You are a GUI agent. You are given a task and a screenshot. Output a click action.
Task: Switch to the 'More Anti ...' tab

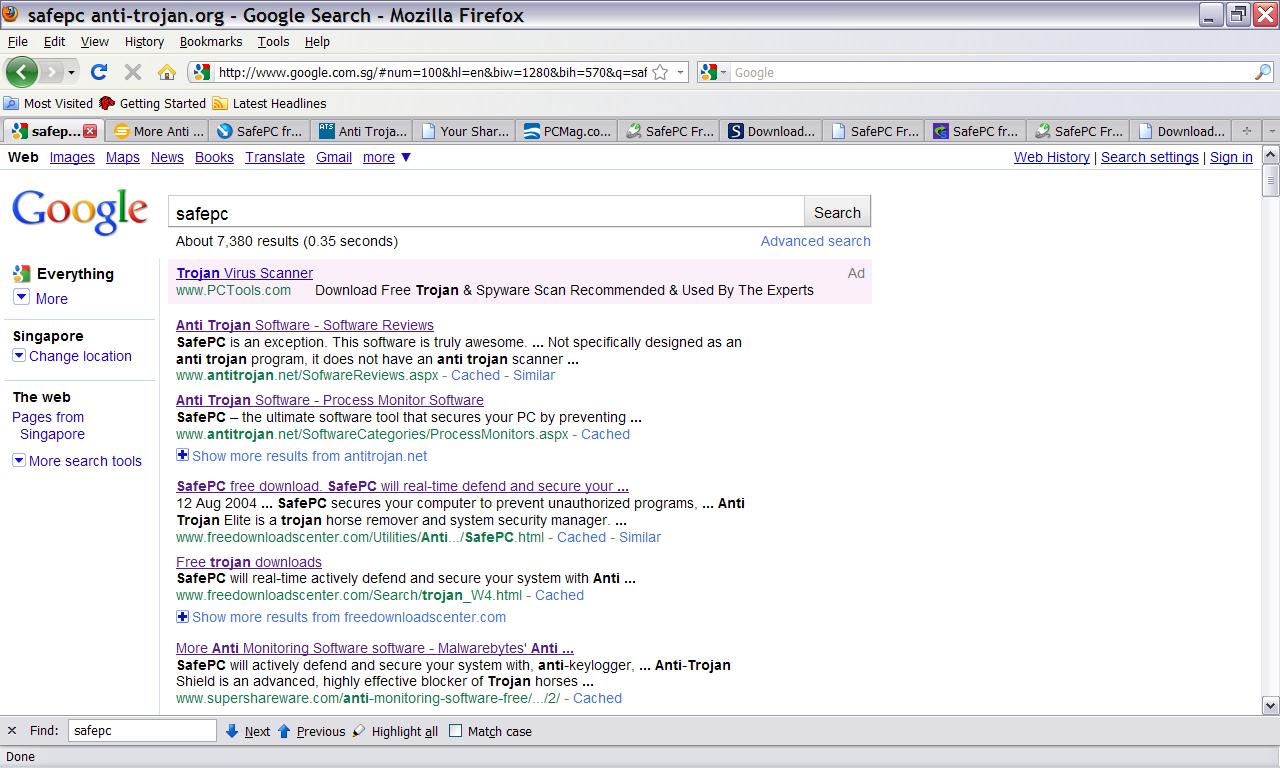158,131
